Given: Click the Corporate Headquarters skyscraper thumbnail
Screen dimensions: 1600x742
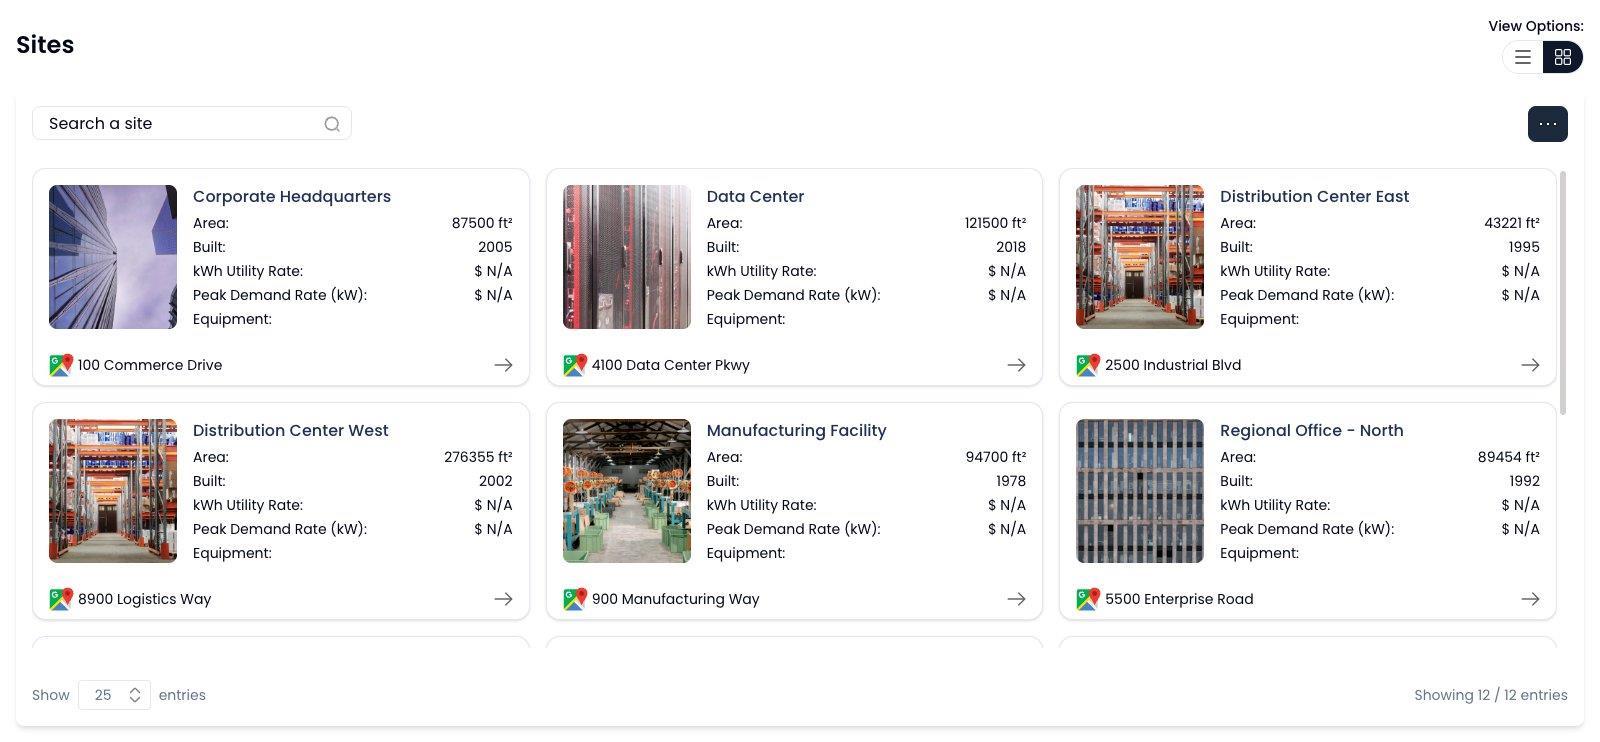Looking at the screenshot, I should 113,257.
